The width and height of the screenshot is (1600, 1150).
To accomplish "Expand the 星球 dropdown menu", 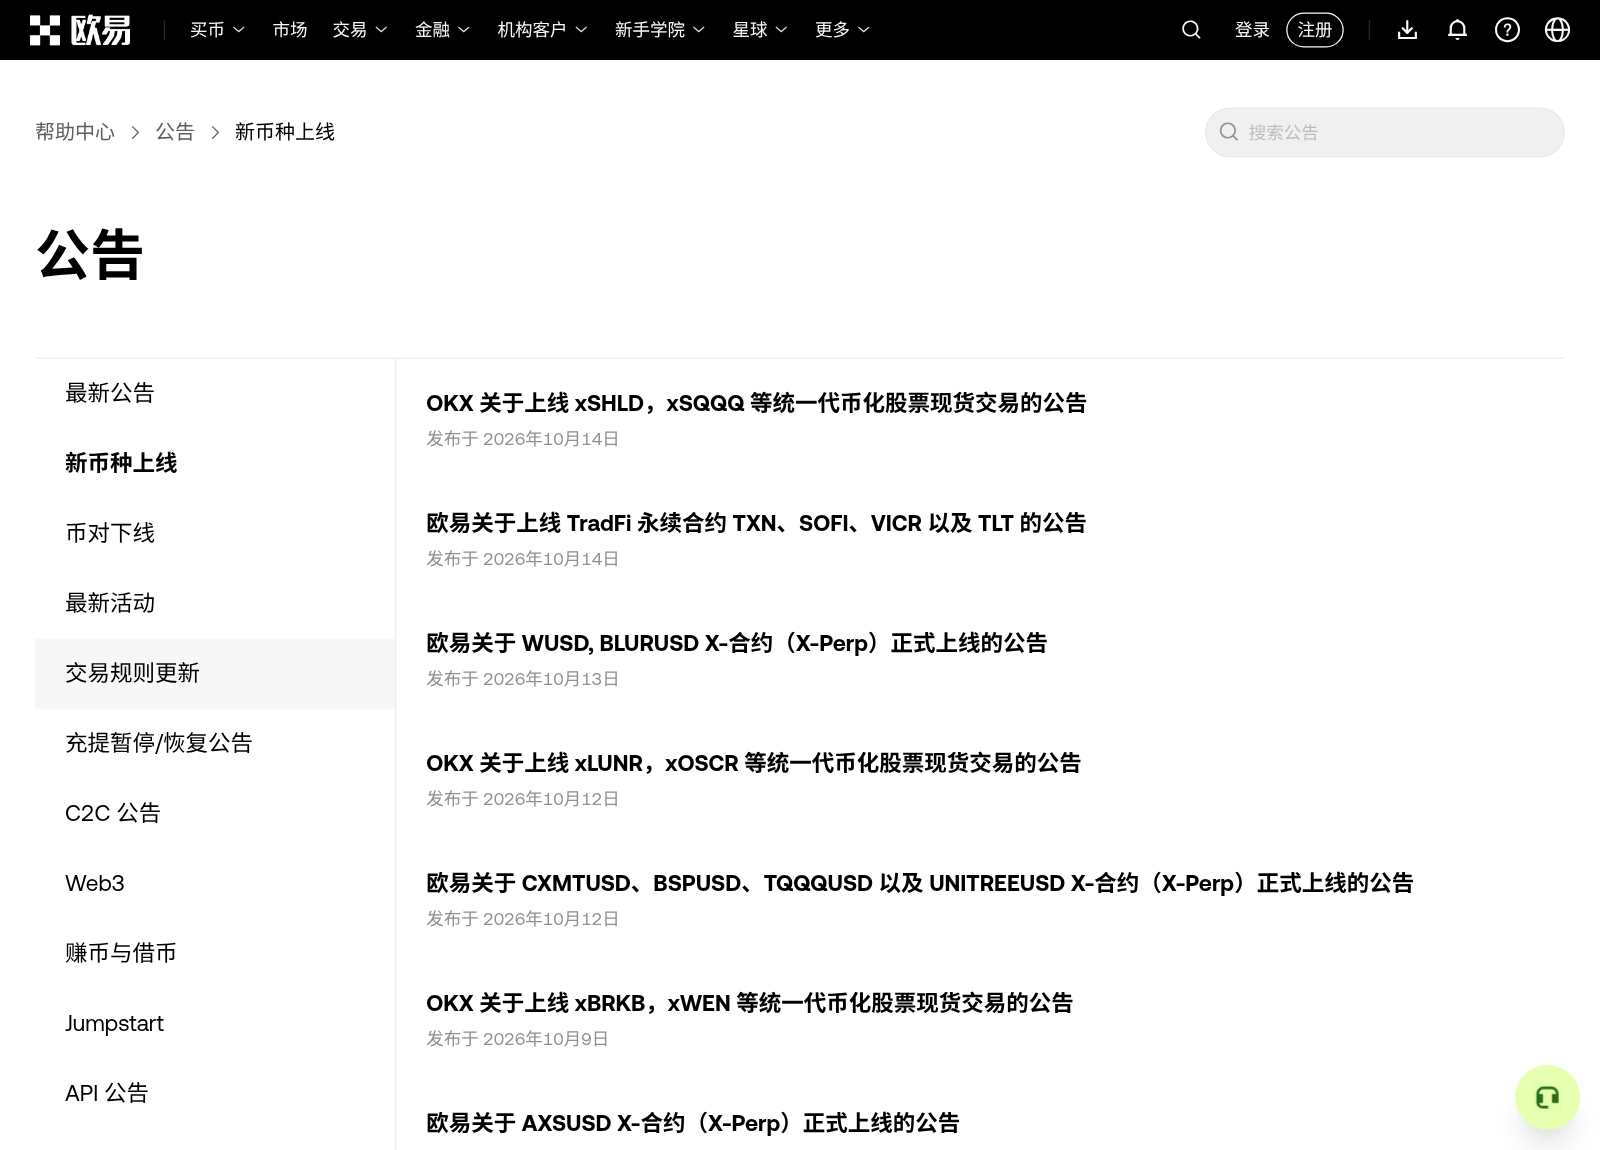I will click(760, 30).
